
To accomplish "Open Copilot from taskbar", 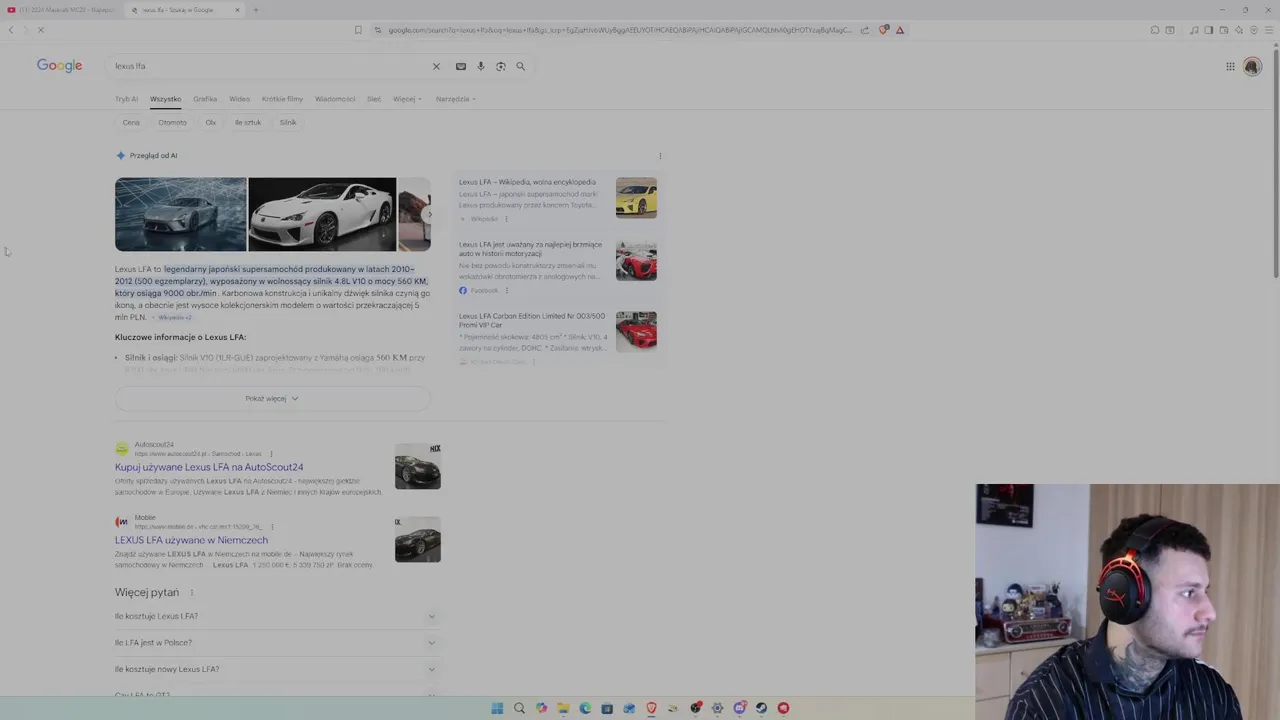I will tap(541, 708).
